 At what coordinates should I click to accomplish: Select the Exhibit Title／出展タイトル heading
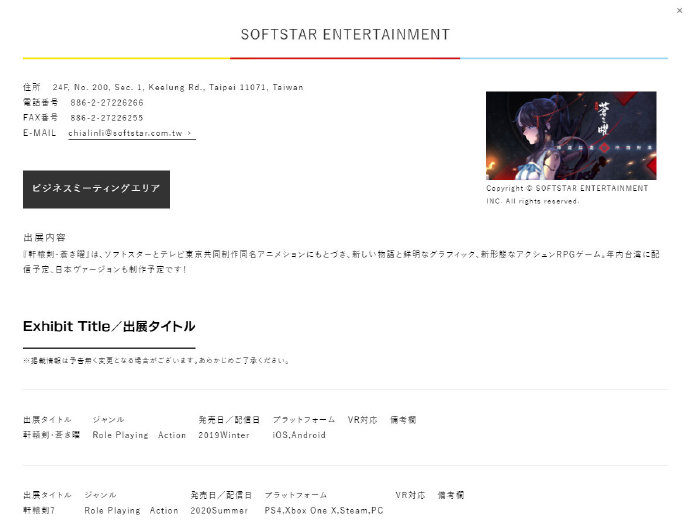click(x=109, y=326)
